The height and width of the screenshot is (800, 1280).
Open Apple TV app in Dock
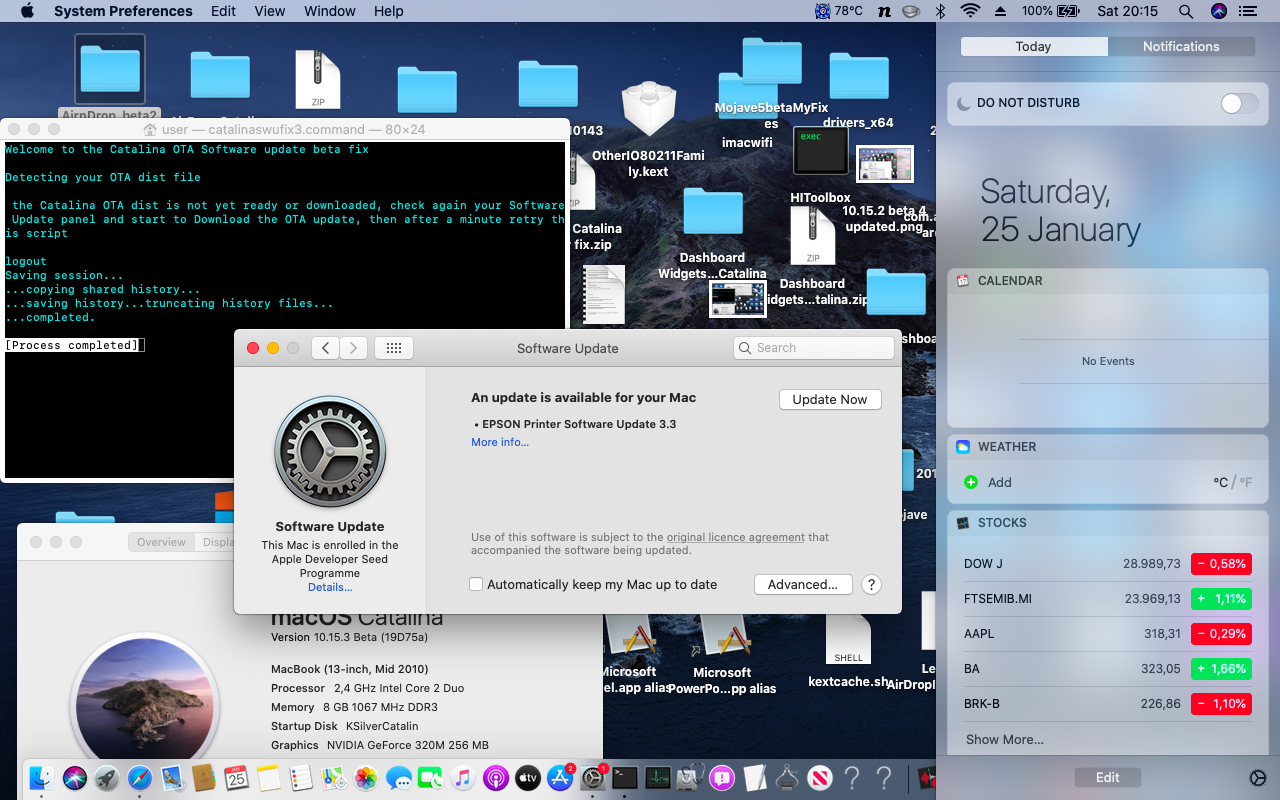click(x=527, y=778)
